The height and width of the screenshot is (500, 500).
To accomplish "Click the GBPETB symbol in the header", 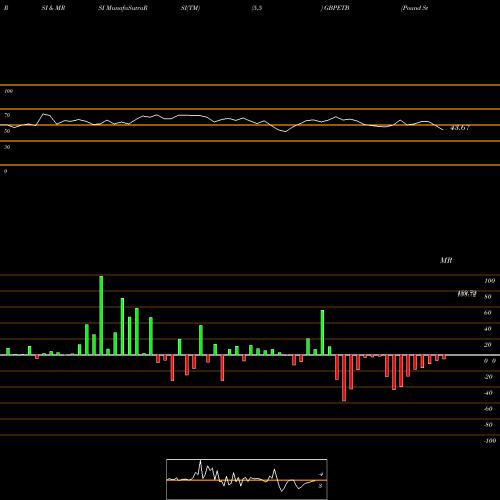I will click(337, 8).
